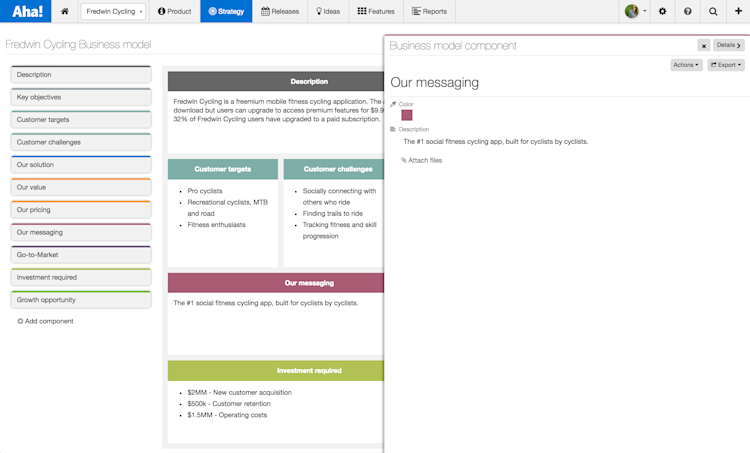Open the Fredwin Cycling product dropdown

[x=113, y=11]
